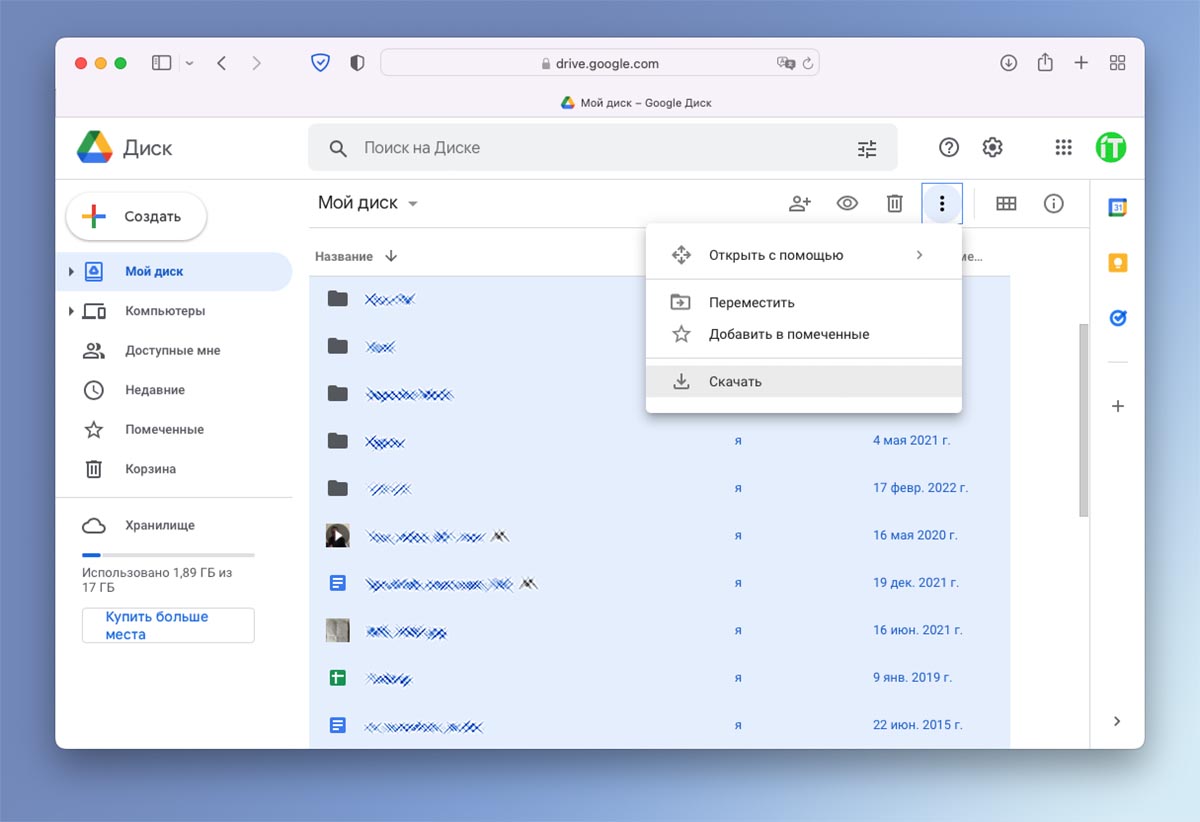Show details info panel icon
The image size is (1200, 822).
1053,204
